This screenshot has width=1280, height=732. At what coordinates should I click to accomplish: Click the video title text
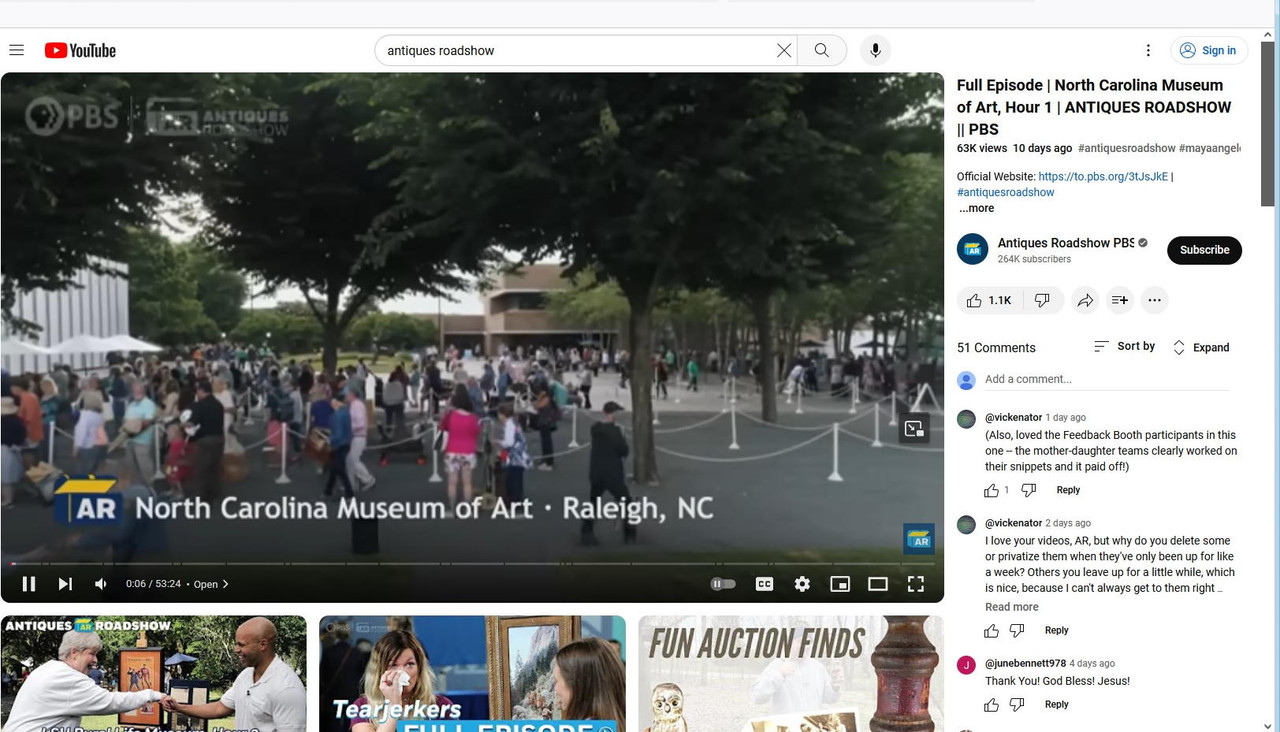[1094, 107]
